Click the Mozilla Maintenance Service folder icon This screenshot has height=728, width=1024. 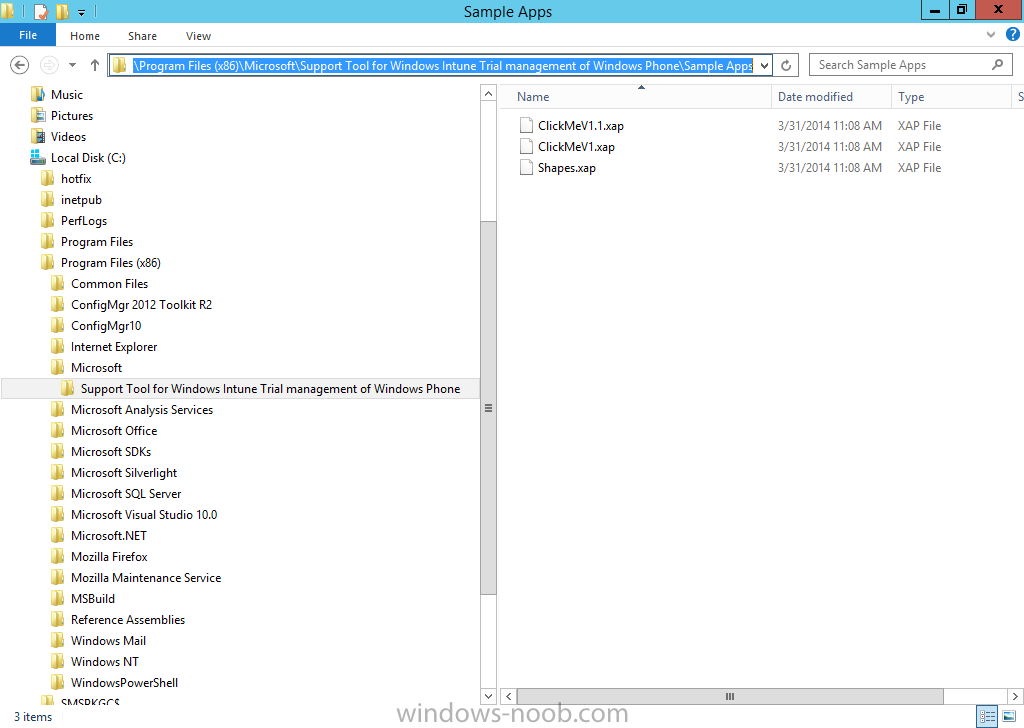(x=57, y=578)
